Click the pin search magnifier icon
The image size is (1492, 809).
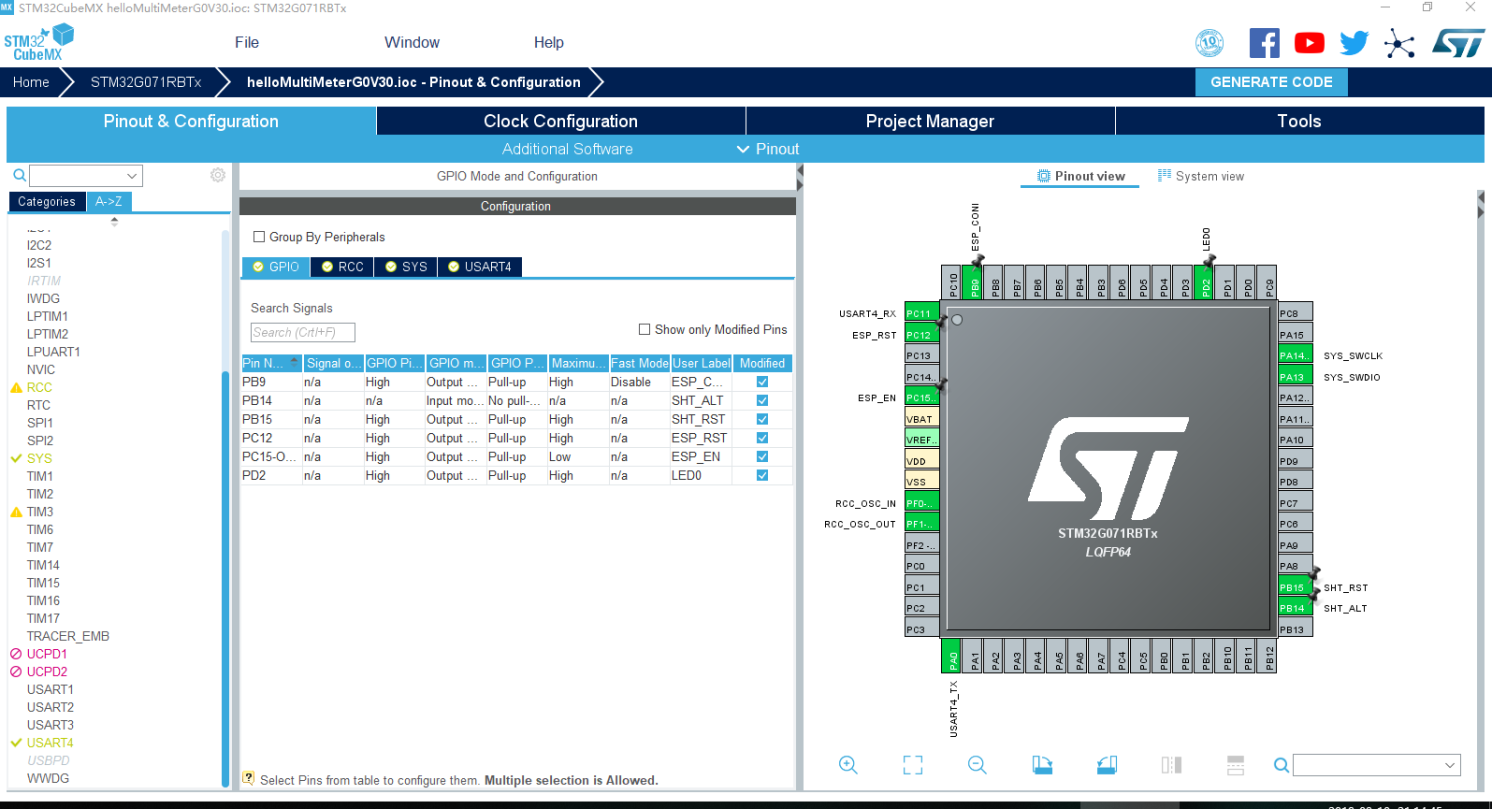(x=1281, y=765)
